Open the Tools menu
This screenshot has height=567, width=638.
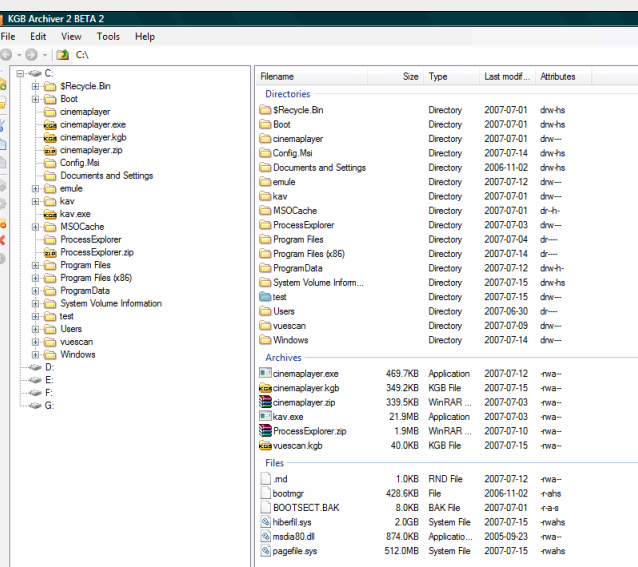[x=108, y=37]
